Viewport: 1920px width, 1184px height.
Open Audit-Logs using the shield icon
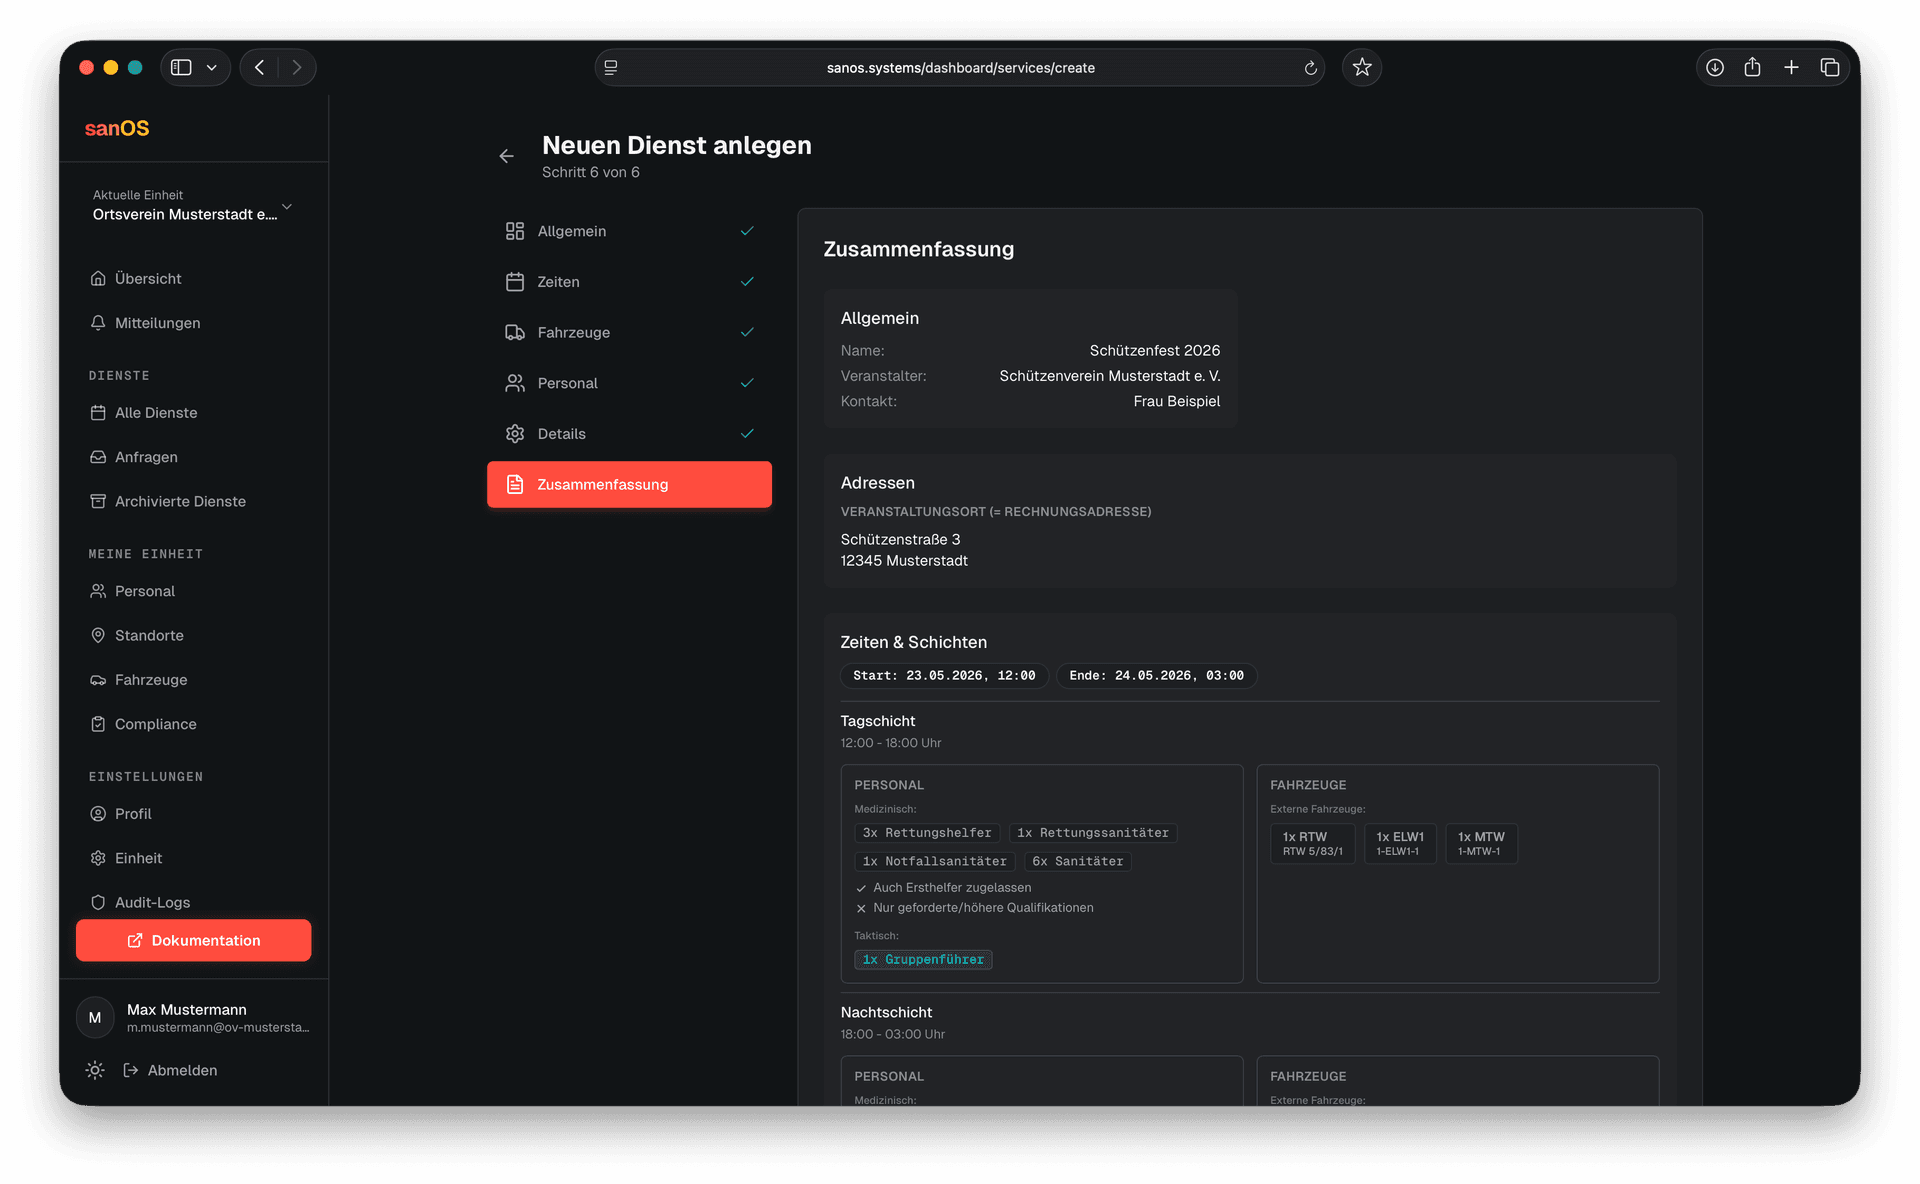(98, 902)
